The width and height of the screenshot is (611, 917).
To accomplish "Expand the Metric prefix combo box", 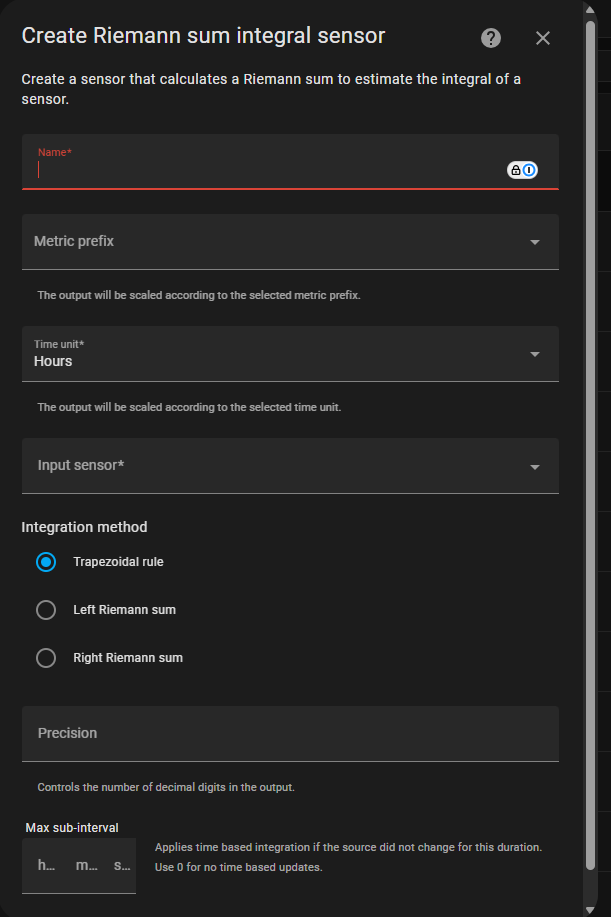I will (280, 242).
